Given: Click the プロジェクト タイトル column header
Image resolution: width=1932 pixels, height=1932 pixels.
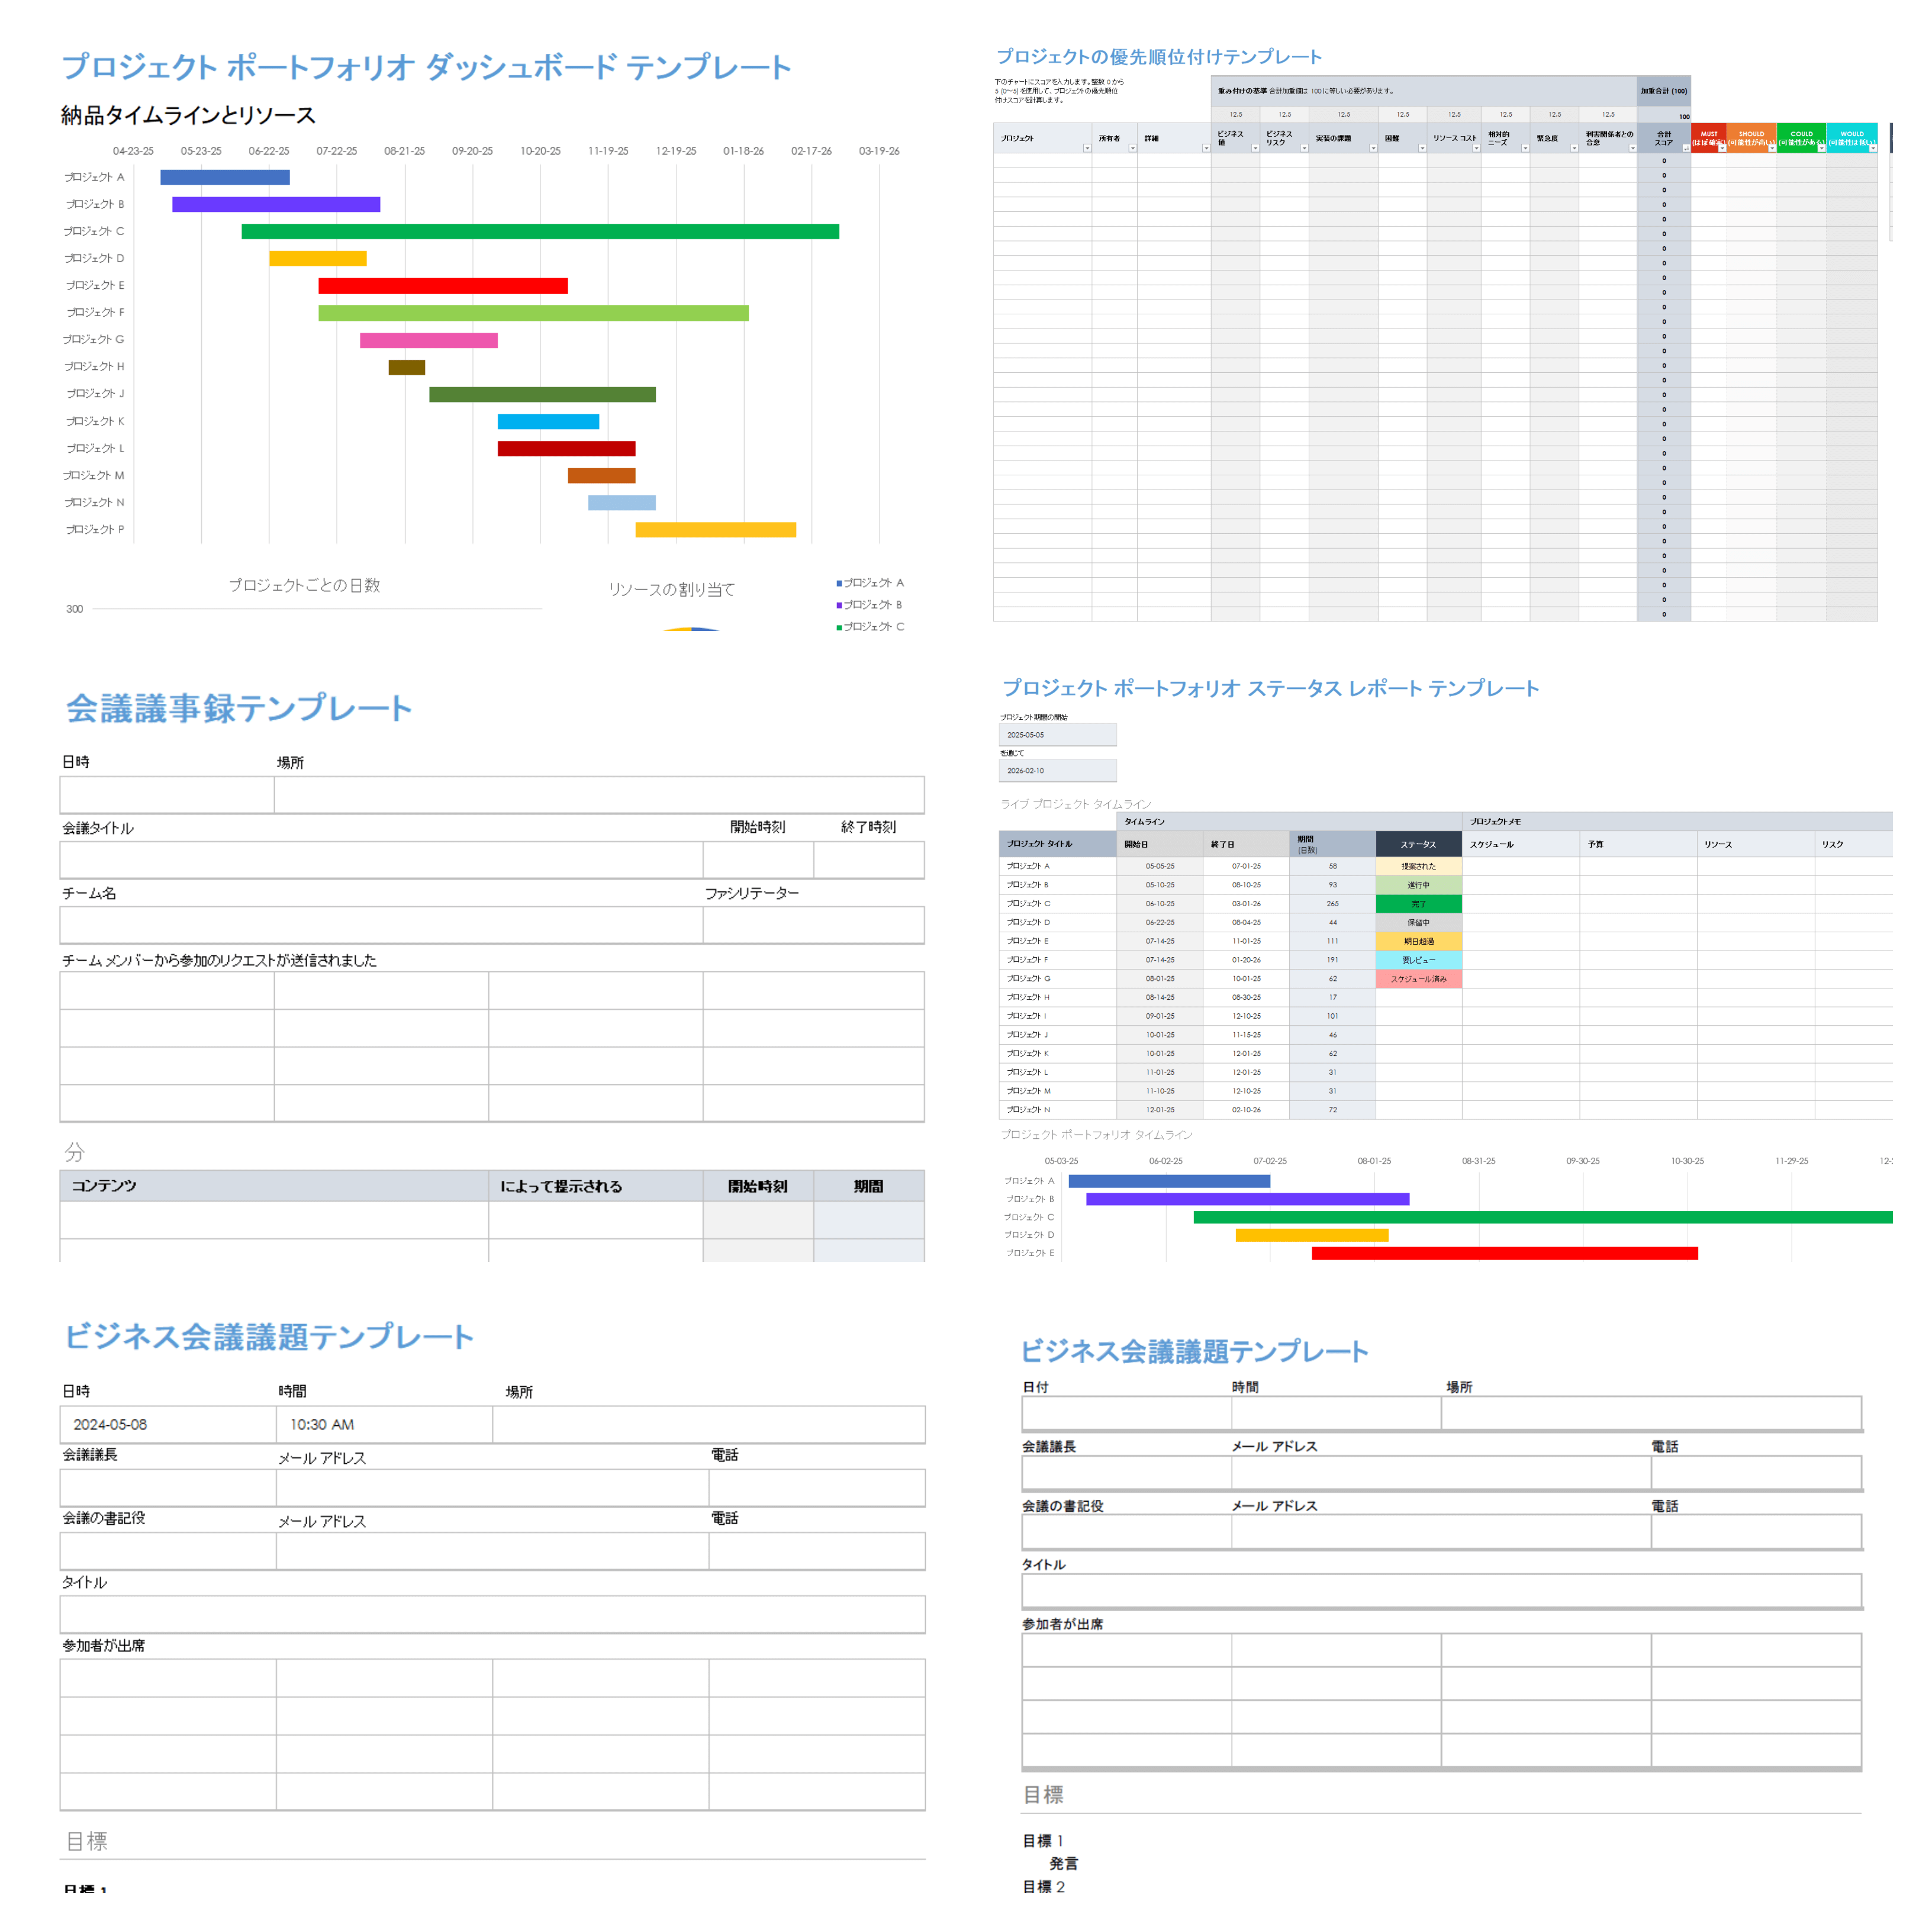Looking at the screenshot, I should 1057,844.
